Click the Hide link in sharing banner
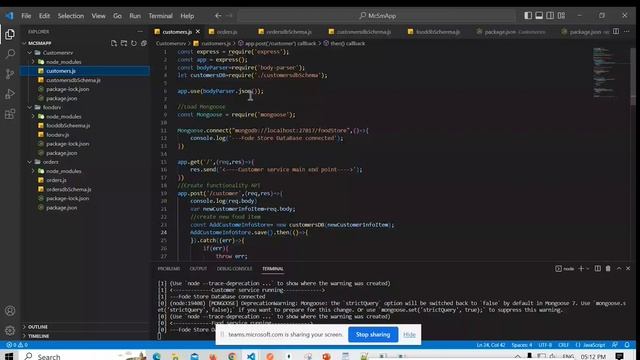The image size is (640, 360). point(409,335)
